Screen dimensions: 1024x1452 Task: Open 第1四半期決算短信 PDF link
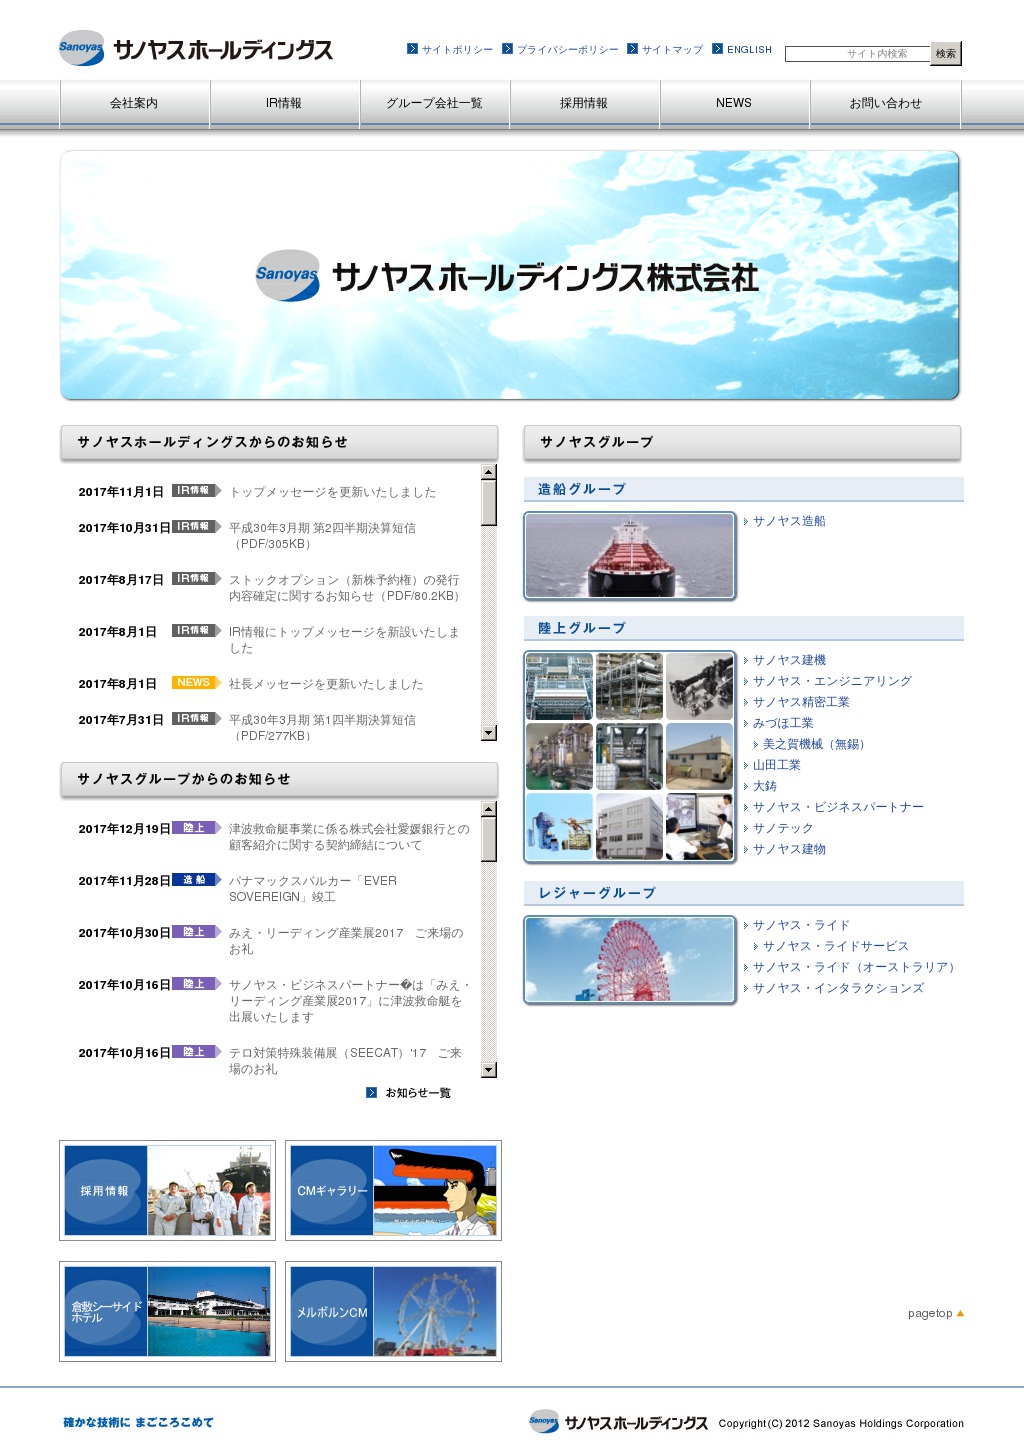[x=322, y=728]
